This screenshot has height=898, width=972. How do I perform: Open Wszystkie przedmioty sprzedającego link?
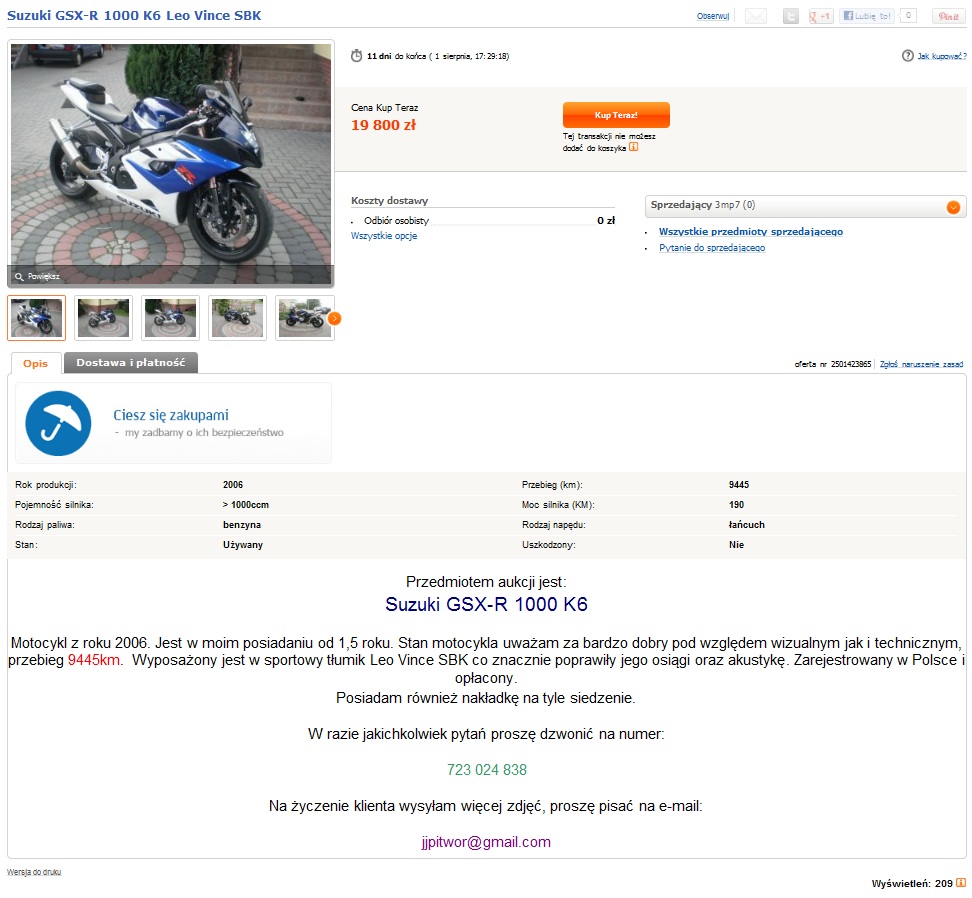(x=751, y=232)
